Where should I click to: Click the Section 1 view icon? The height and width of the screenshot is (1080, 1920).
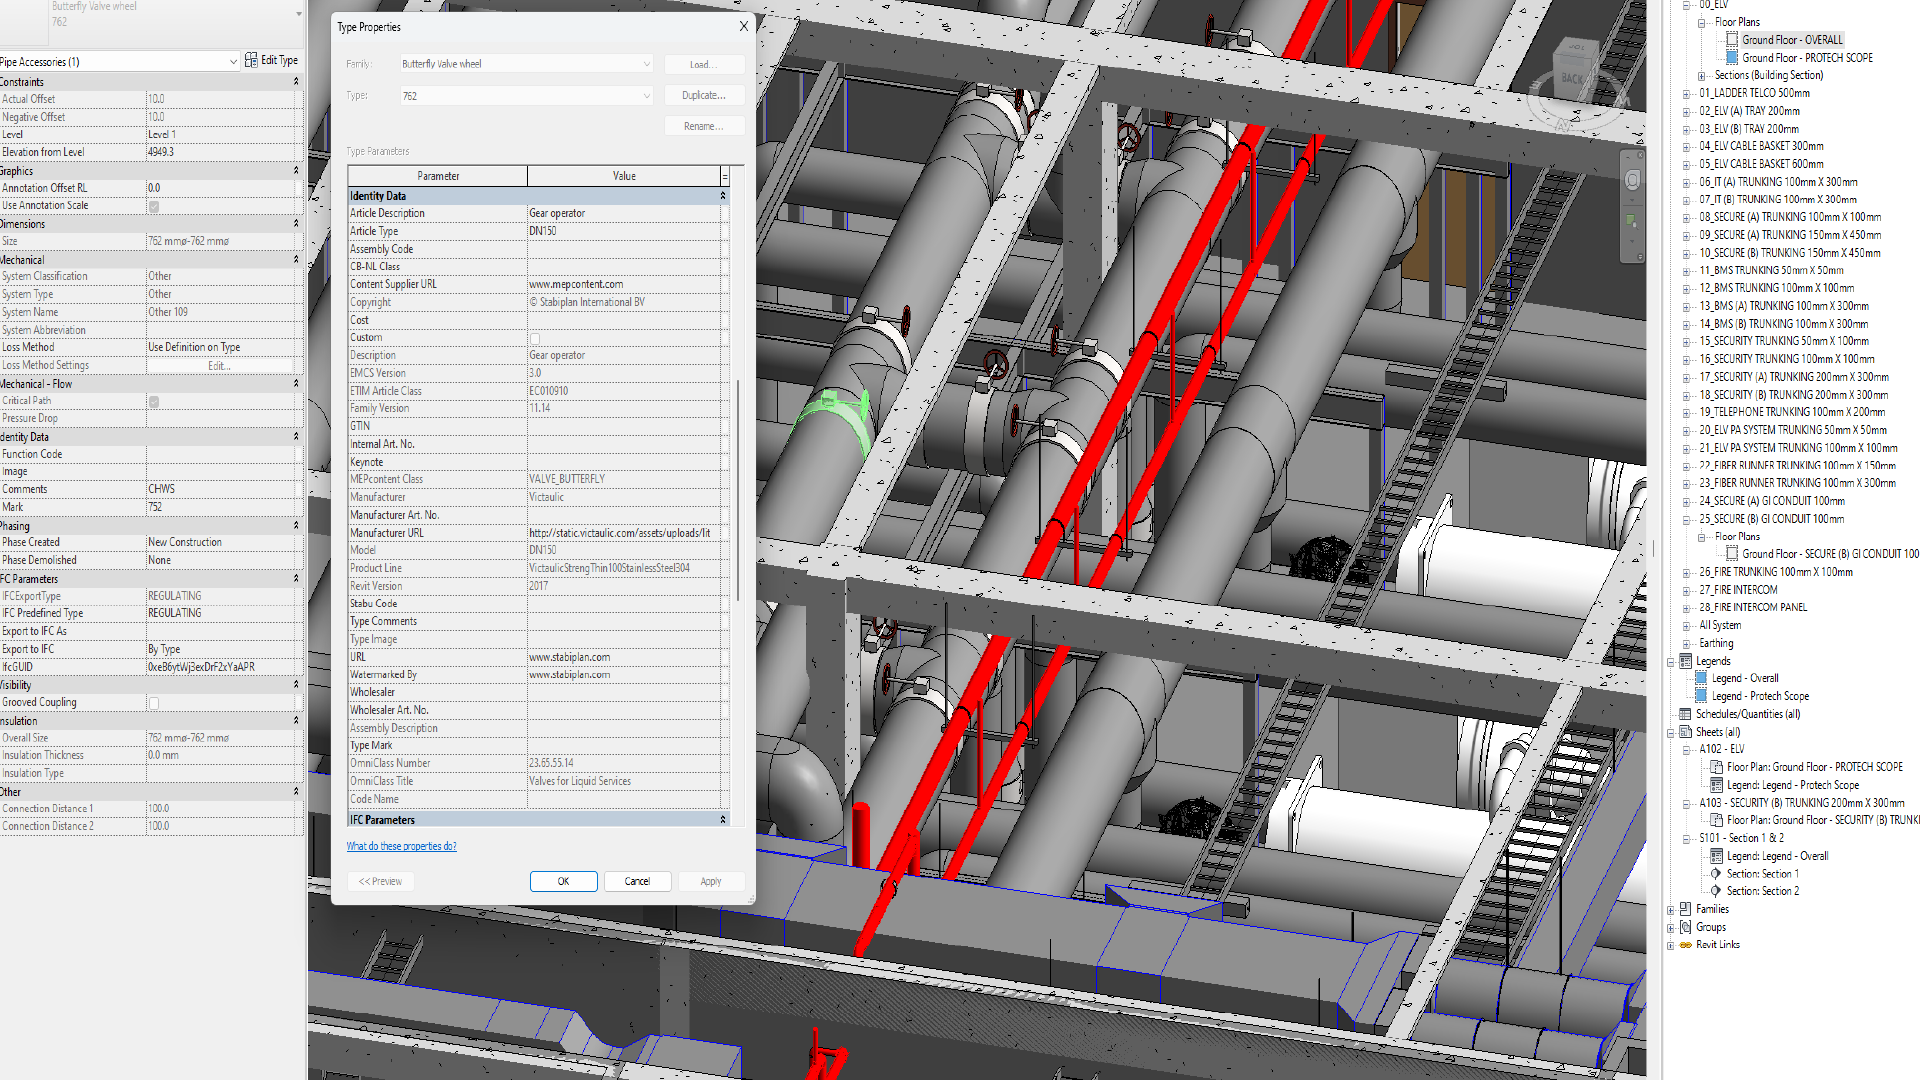point(1716,874)
